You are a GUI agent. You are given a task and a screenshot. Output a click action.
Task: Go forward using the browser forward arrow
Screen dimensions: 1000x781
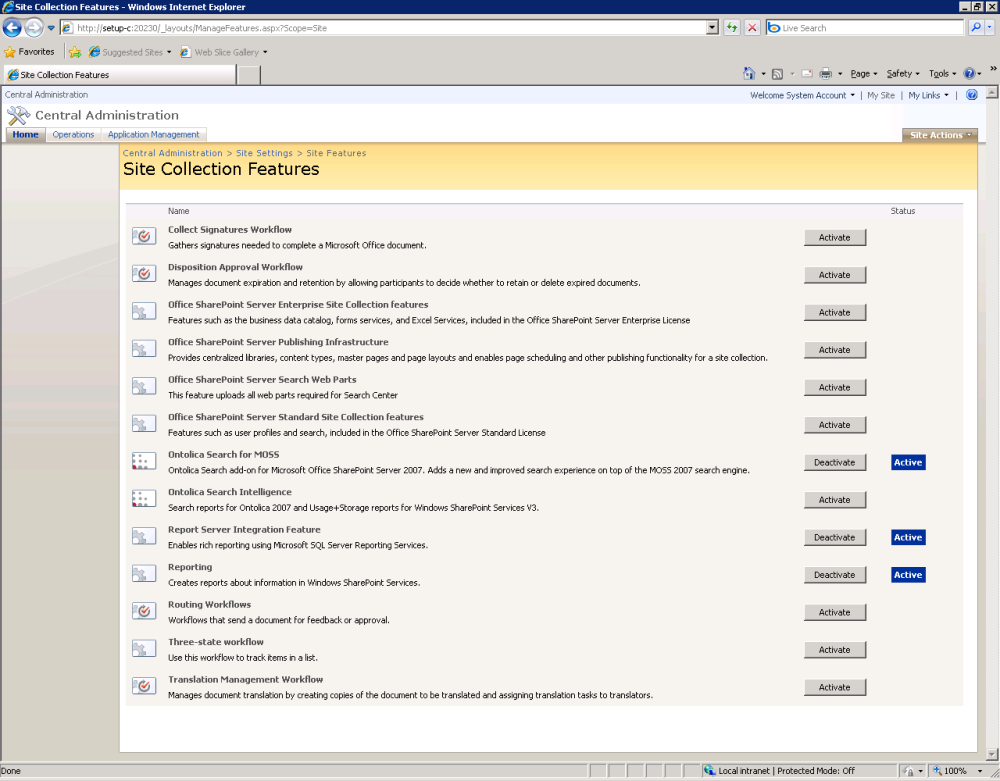(34, 27)
